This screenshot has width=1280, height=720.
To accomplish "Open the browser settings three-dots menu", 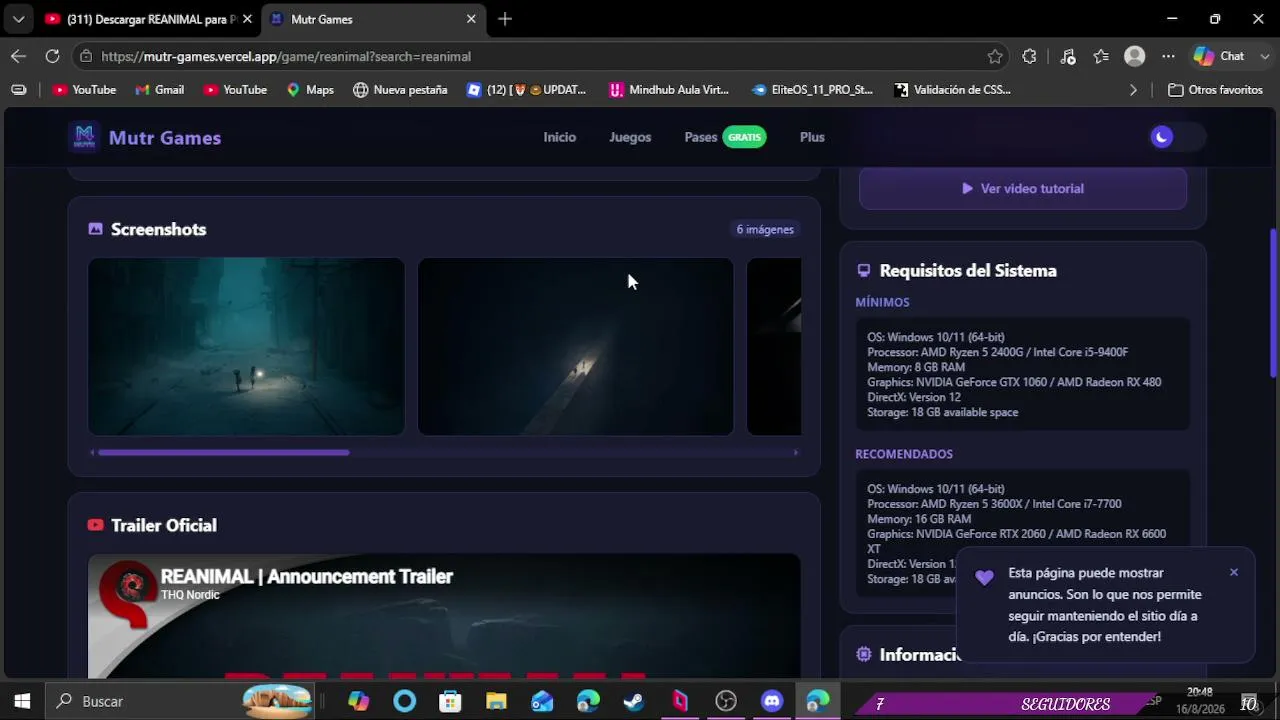I will point(1168,56).
